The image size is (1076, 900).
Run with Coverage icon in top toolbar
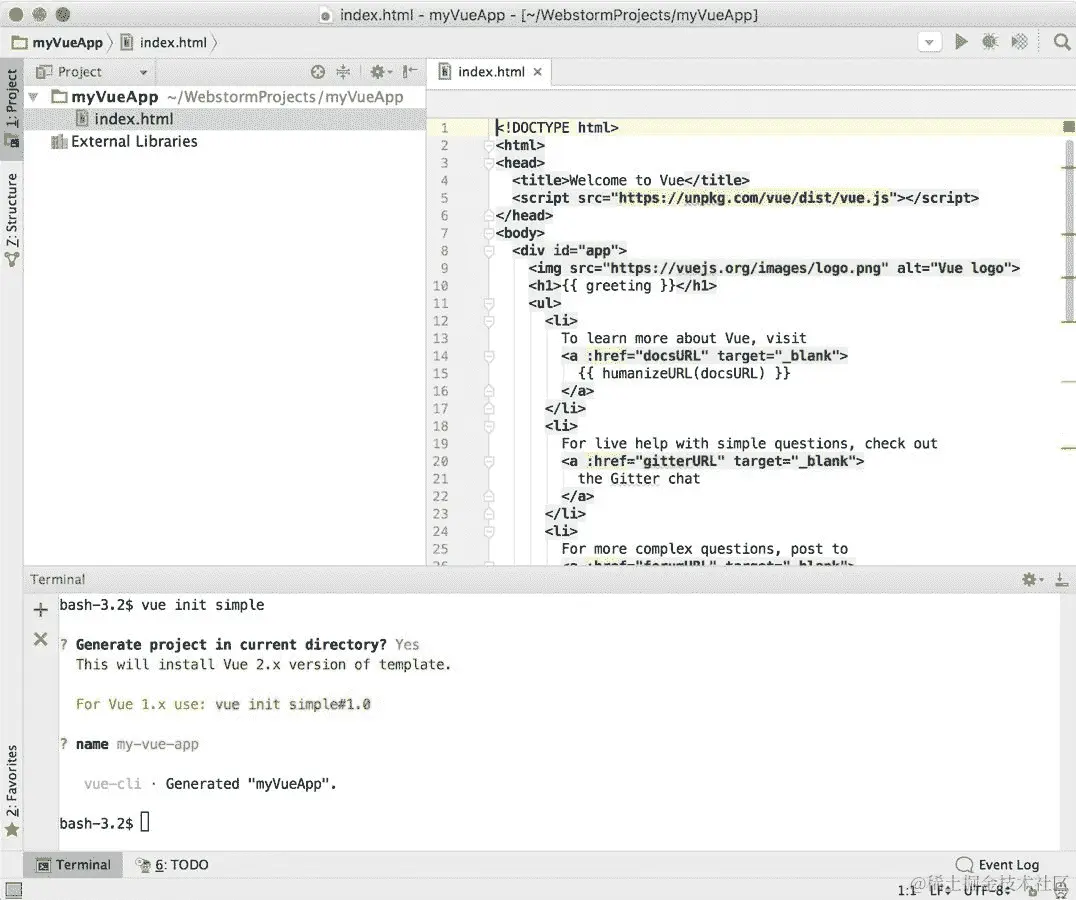1019,42
